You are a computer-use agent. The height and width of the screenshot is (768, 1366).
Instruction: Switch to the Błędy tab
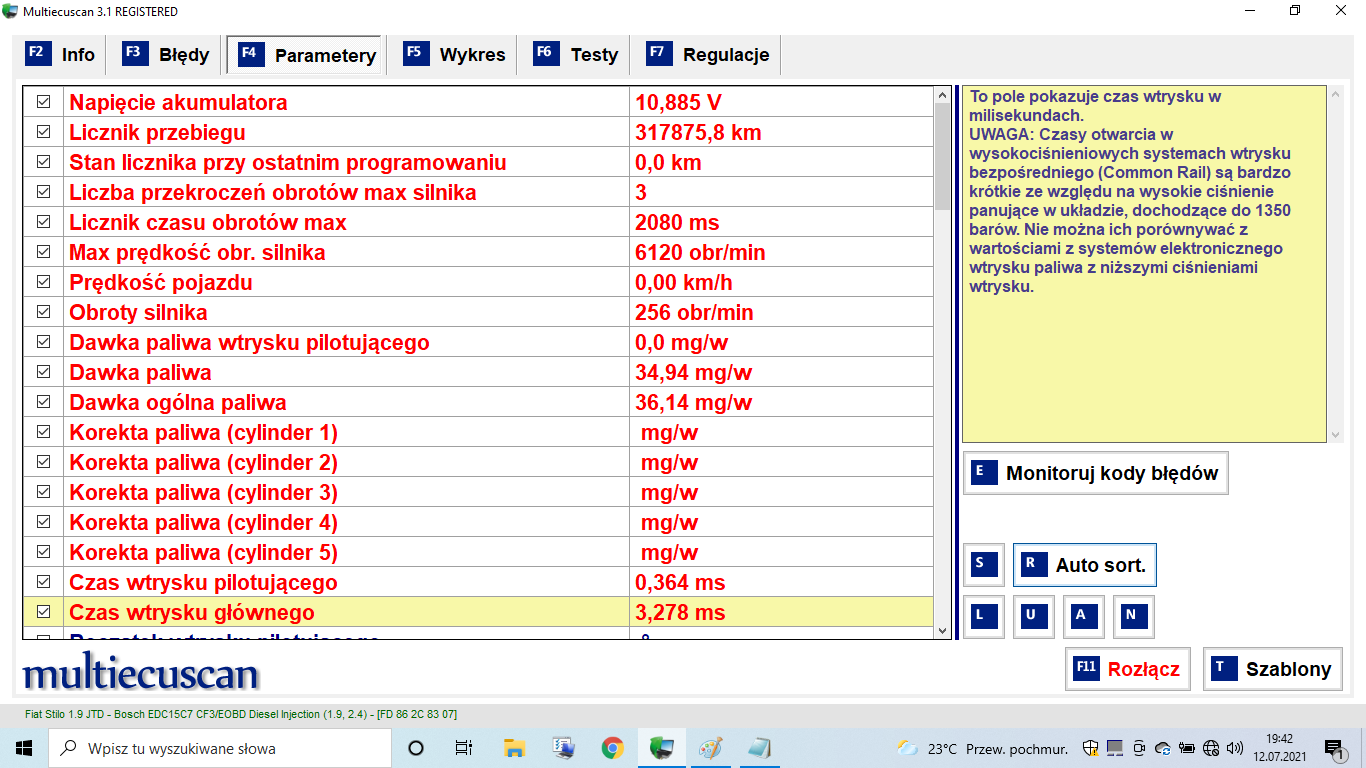point(167,55)
